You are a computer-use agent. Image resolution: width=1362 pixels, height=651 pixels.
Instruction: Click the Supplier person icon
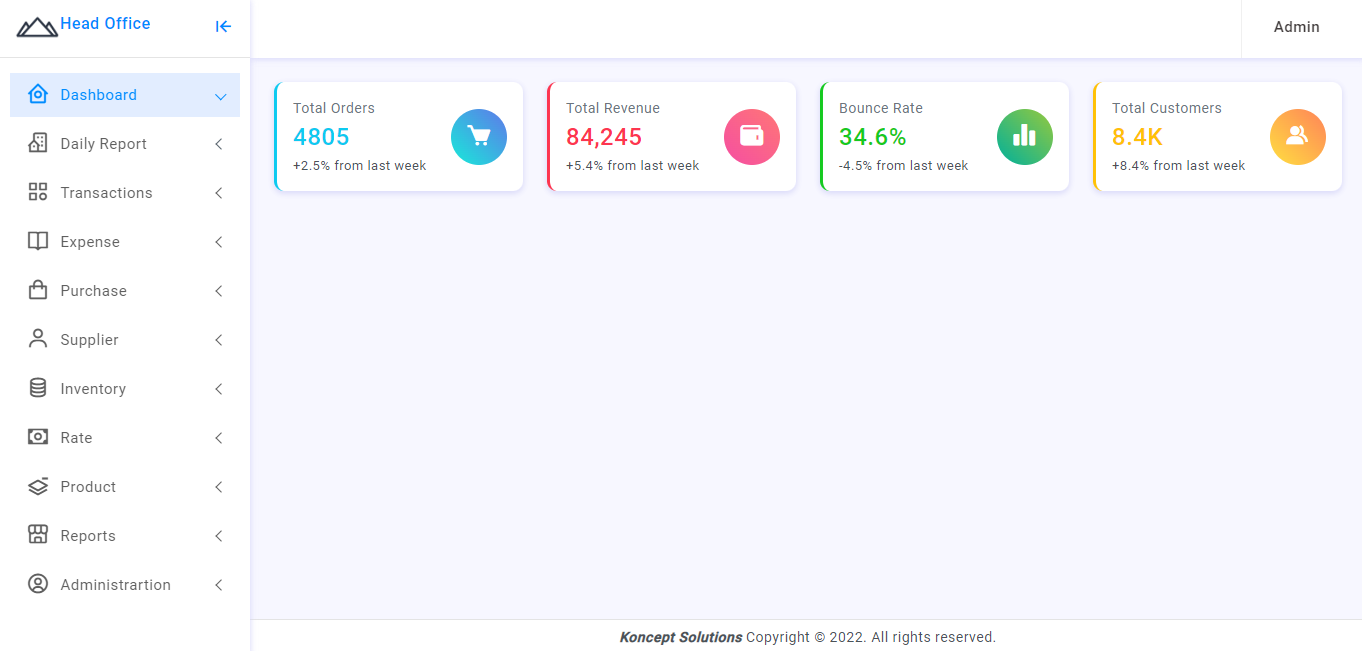tap(38, 339)
